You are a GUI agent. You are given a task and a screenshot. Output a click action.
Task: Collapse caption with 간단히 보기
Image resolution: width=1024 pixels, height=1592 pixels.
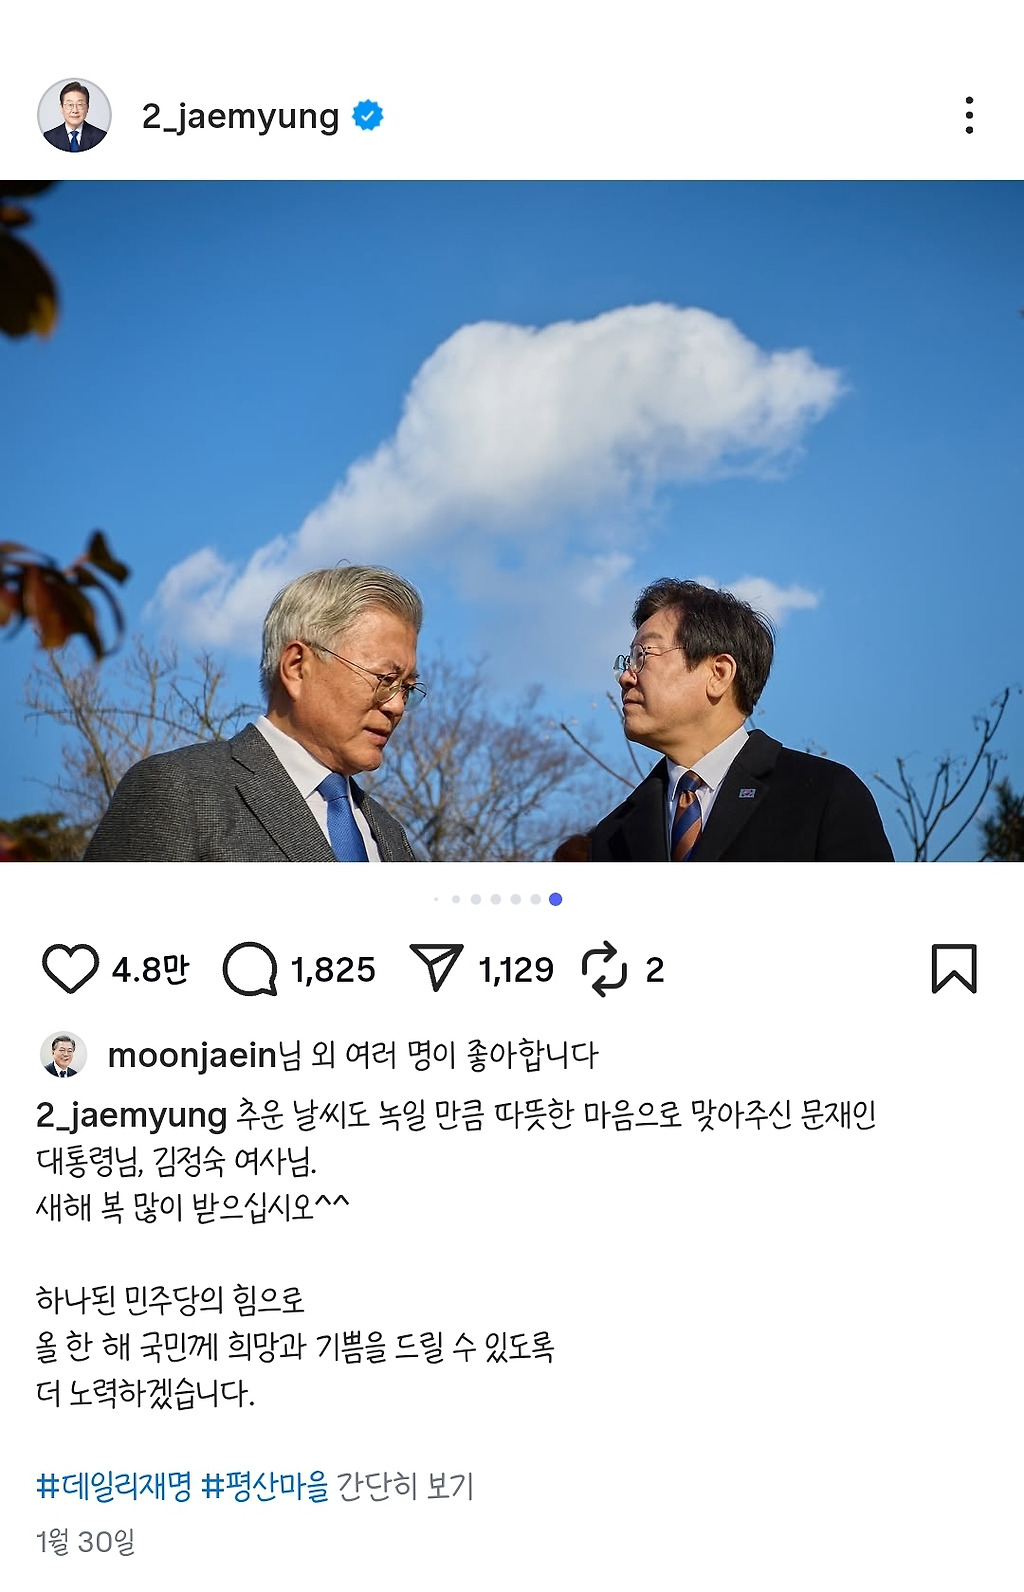click(x=405, y=1486)
